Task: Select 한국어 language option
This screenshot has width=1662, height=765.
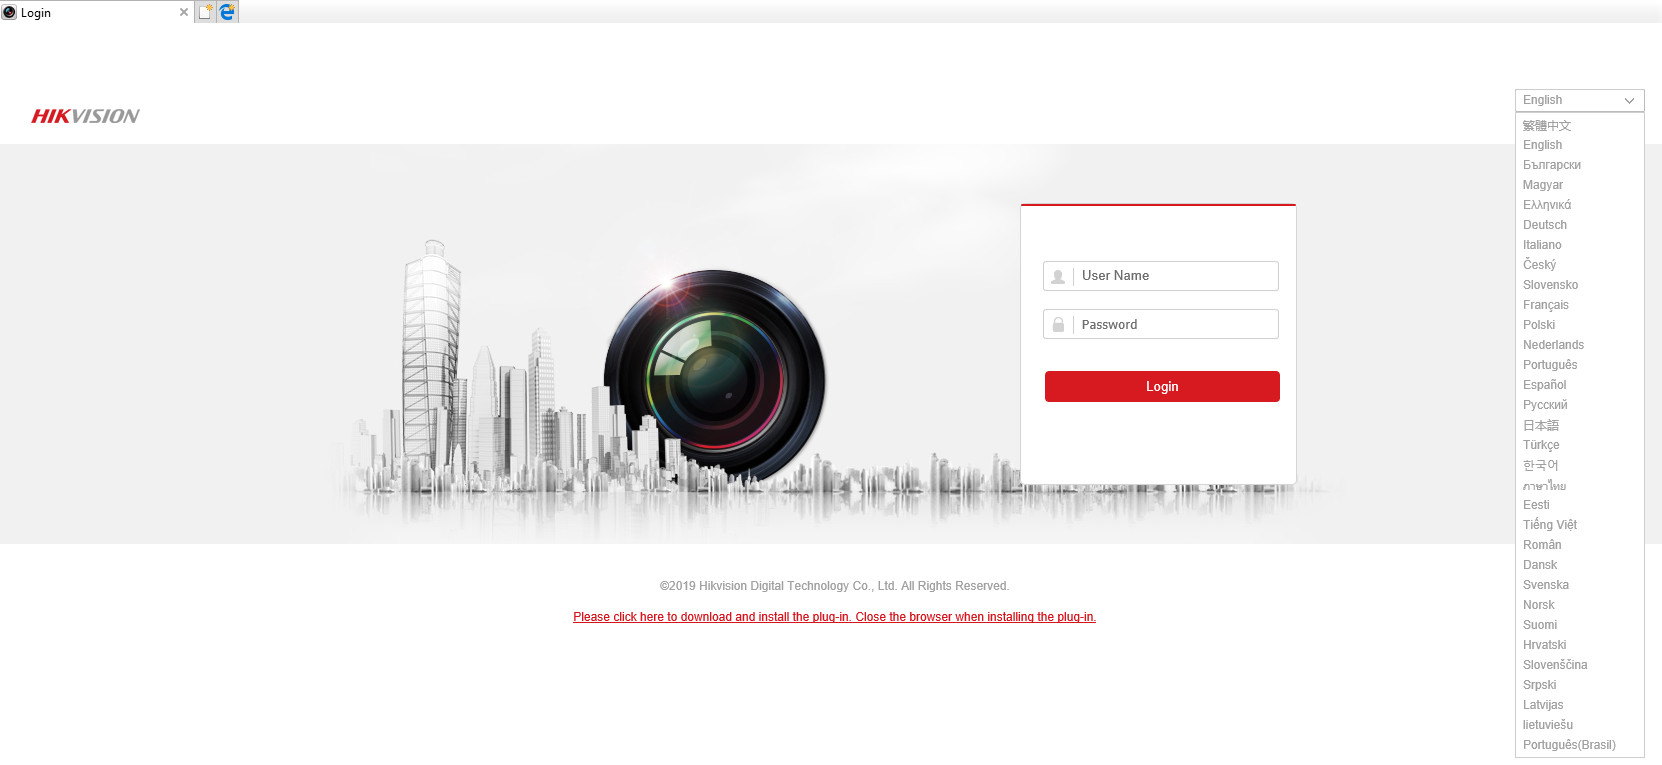Action: 1541,465
